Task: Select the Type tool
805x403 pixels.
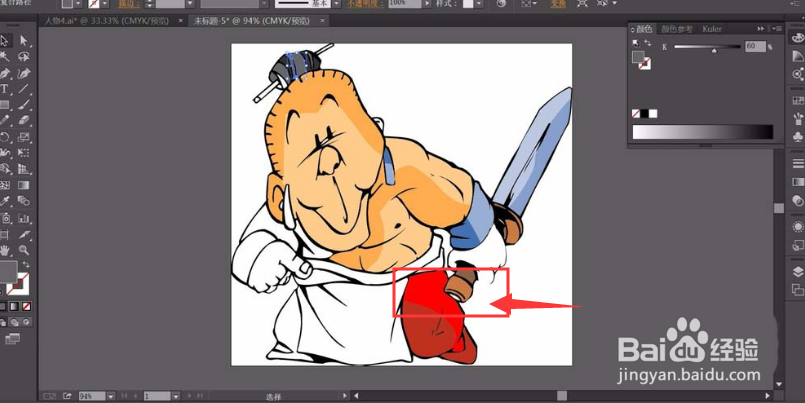Action: [5, 89]
